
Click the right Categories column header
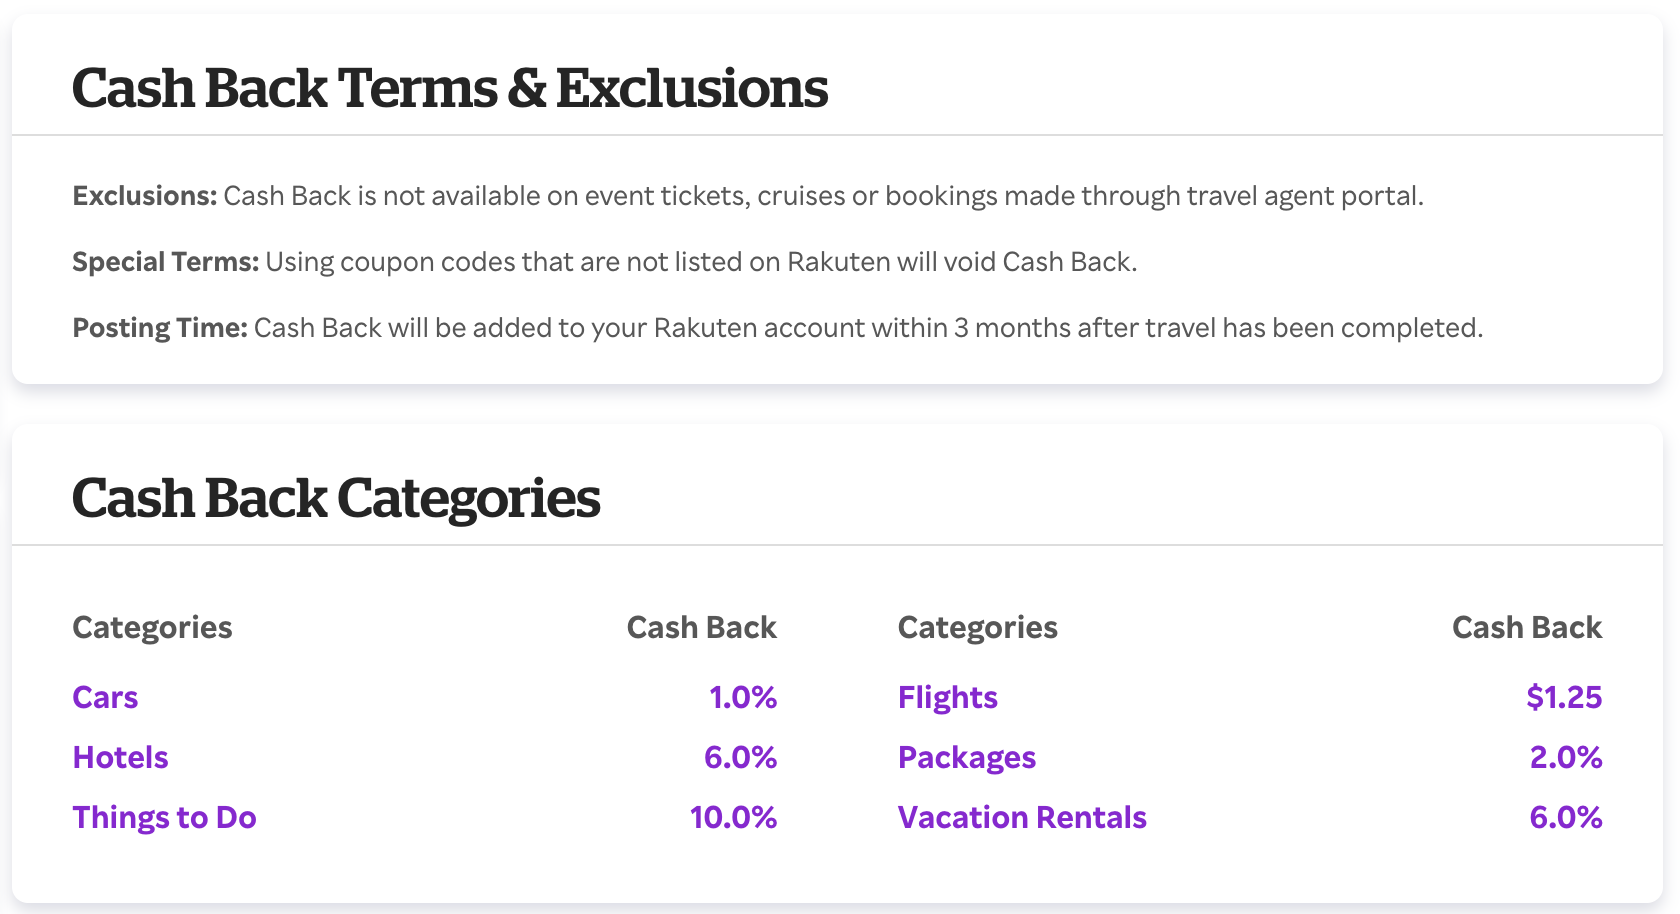(977, 627)
